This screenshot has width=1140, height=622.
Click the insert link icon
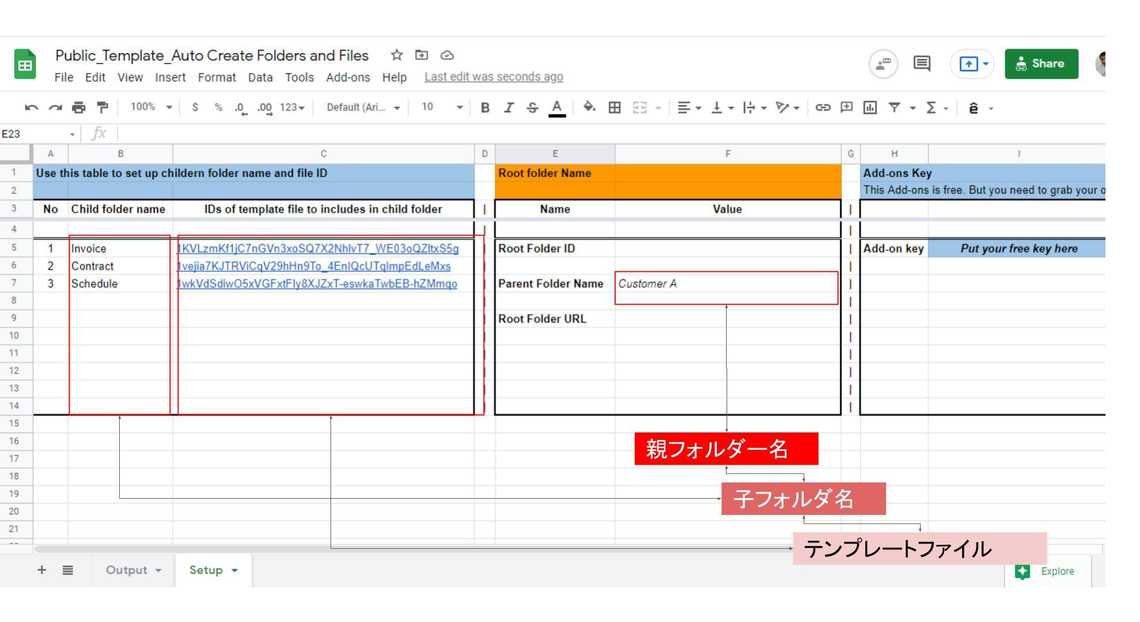(822, 108)
